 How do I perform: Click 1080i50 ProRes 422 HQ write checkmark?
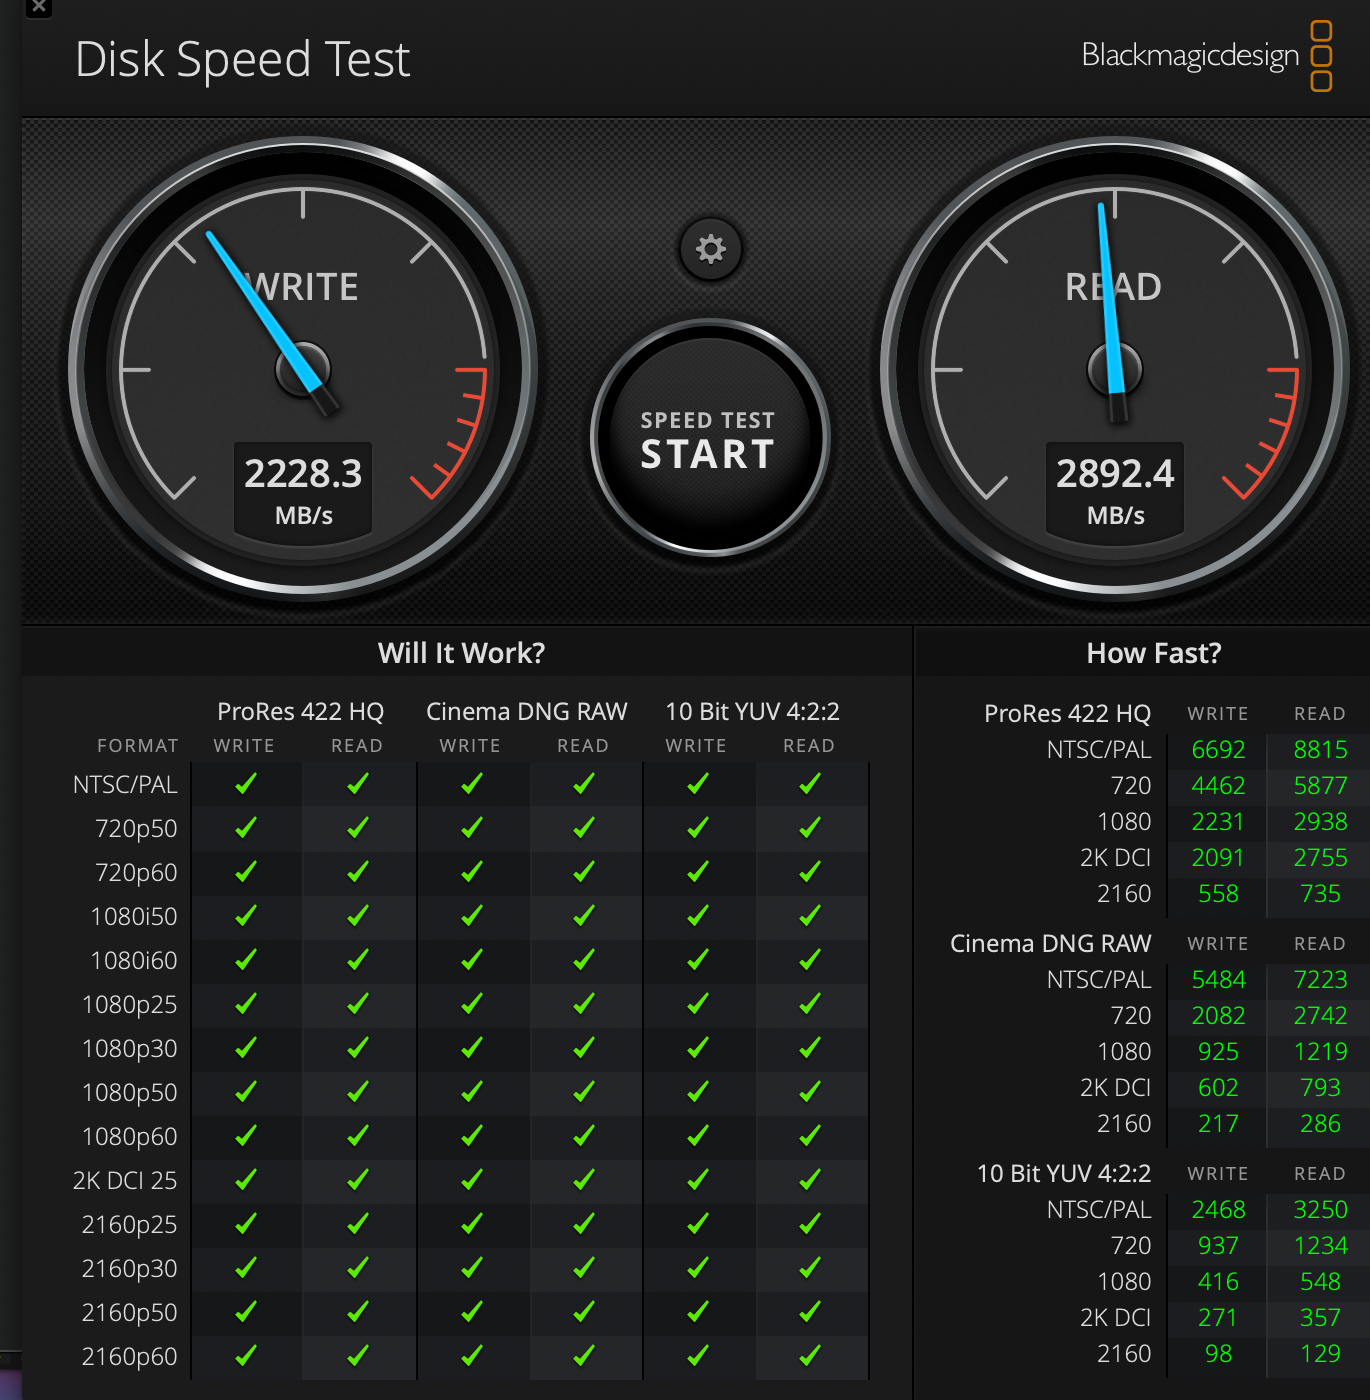click(x=246, y=916)
